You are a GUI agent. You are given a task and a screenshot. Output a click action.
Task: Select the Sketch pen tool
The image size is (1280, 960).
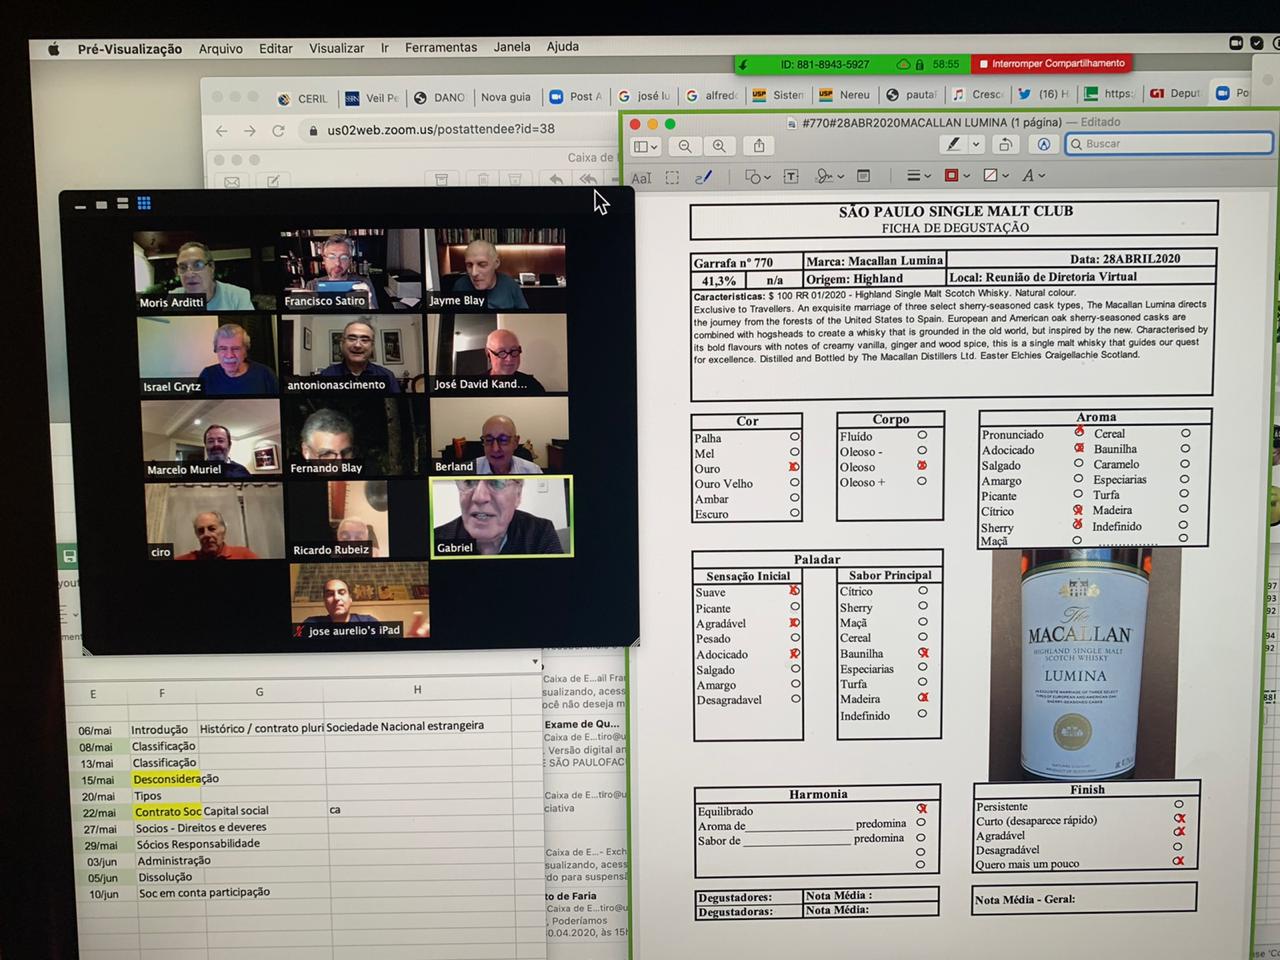click(x=704, y=177)
